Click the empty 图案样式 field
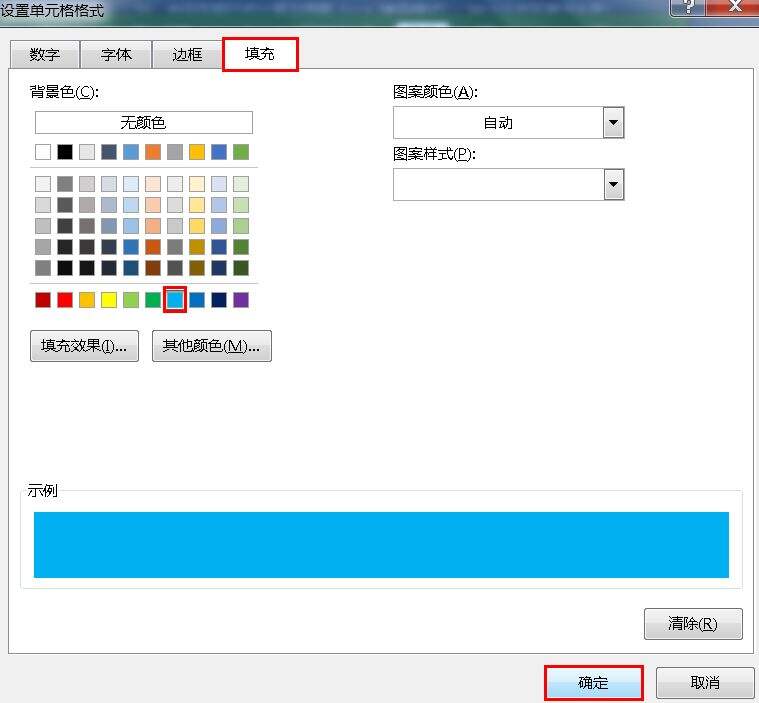The width and height of the screenshot is (759, 703). coord(498,184)
